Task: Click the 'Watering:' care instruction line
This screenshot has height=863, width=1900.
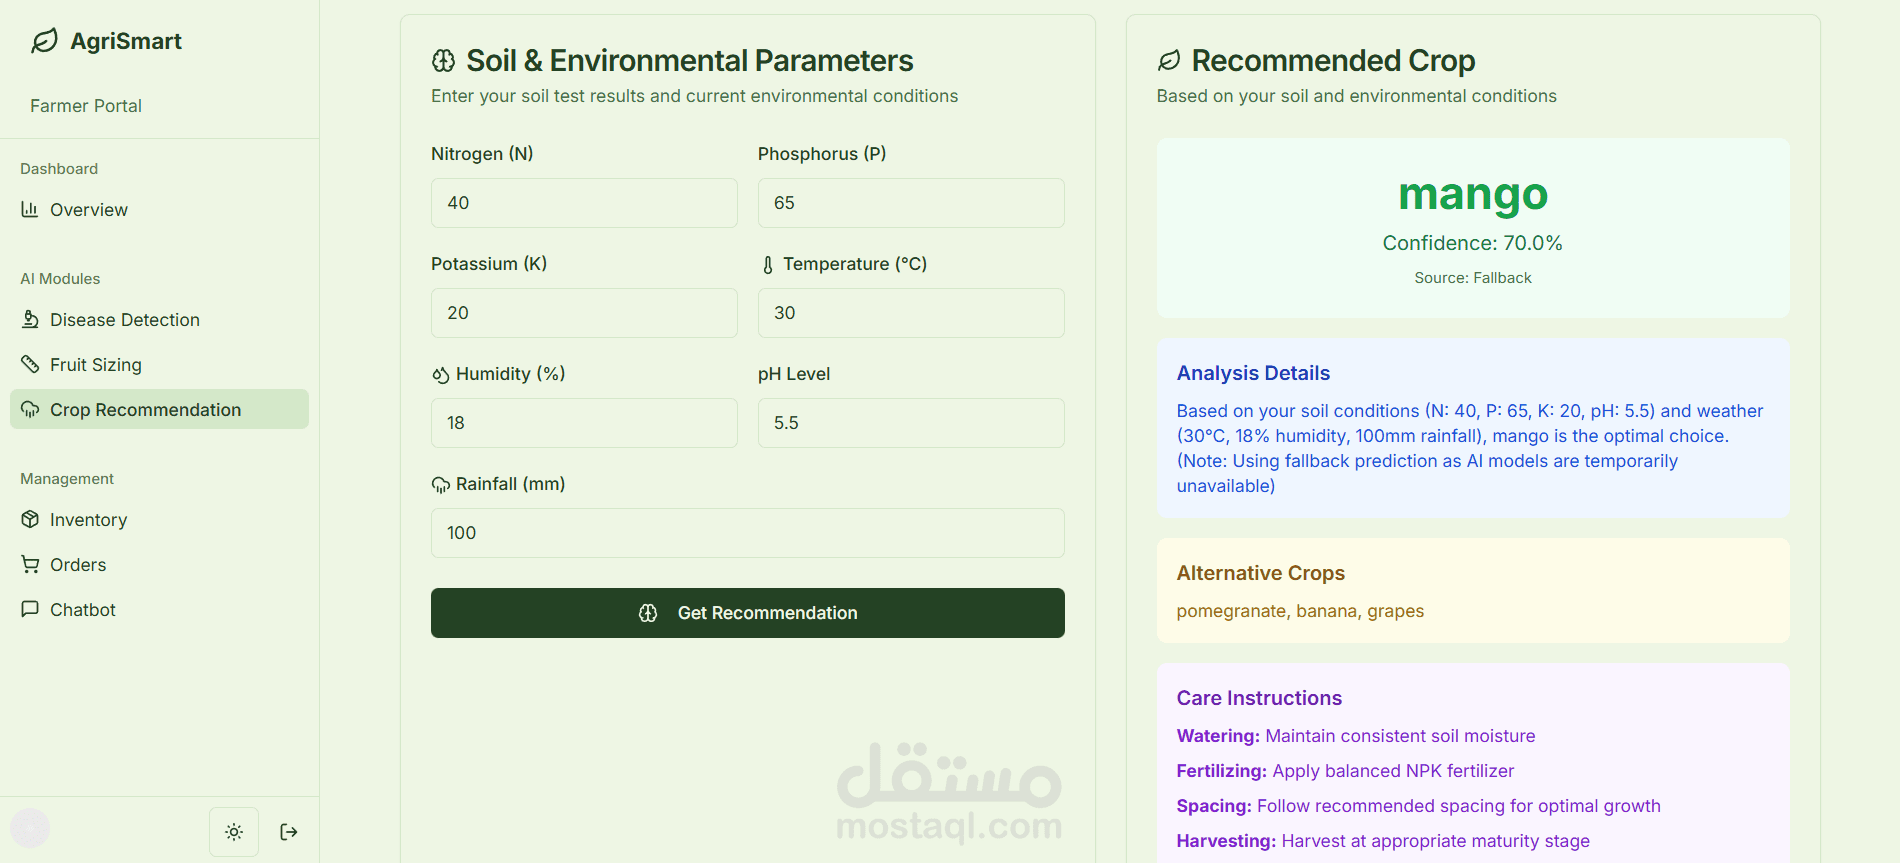Action: (x=1356, y=736)
